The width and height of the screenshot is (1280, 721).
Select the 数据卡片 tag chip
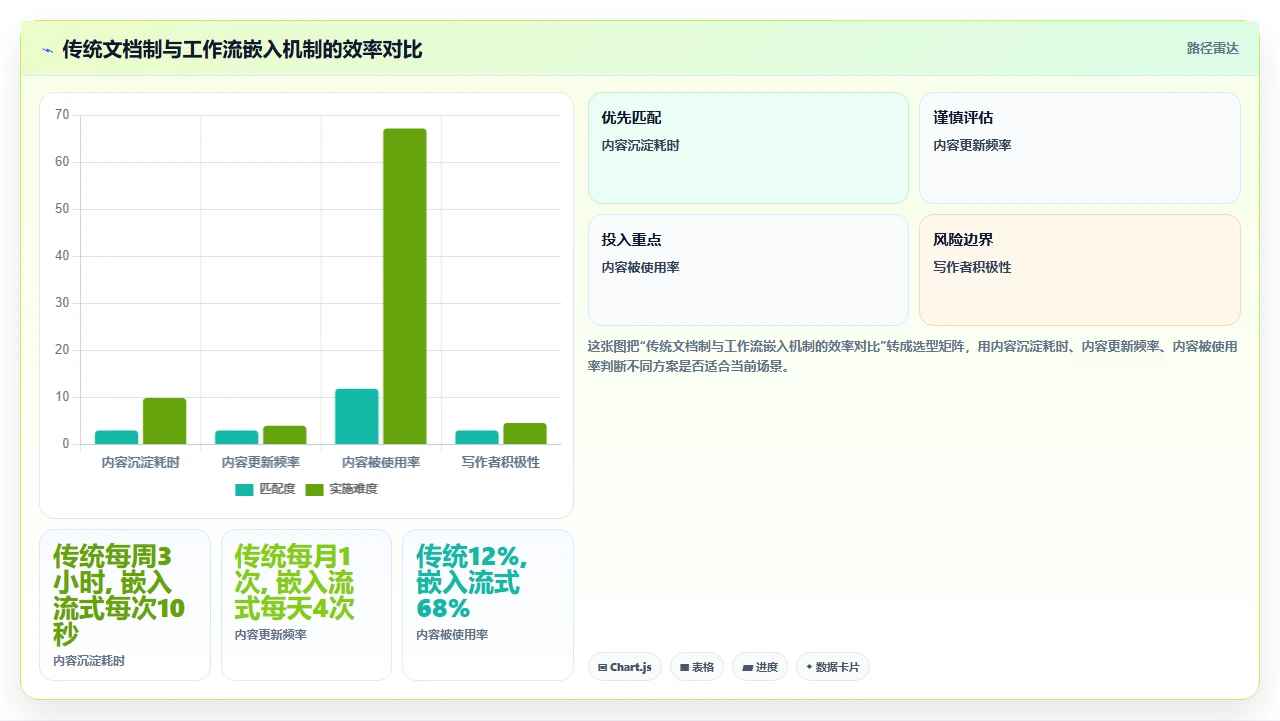click(833, 667)
